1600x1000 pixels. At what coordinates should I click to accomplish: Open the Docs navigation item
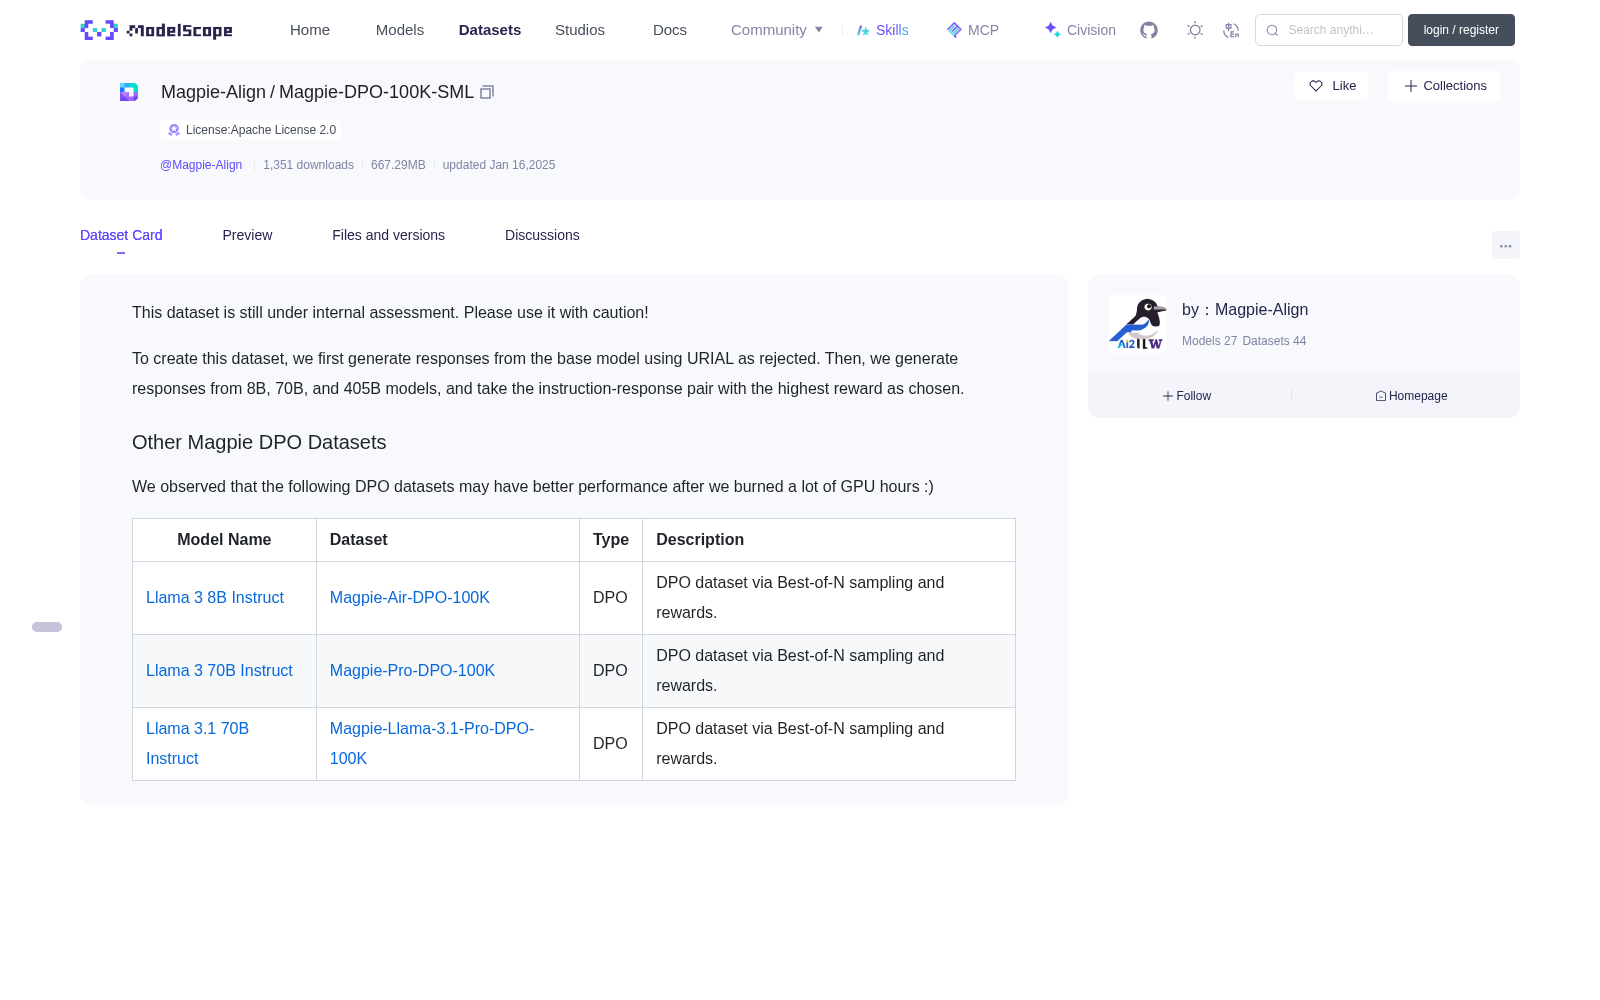coord(670,30)
